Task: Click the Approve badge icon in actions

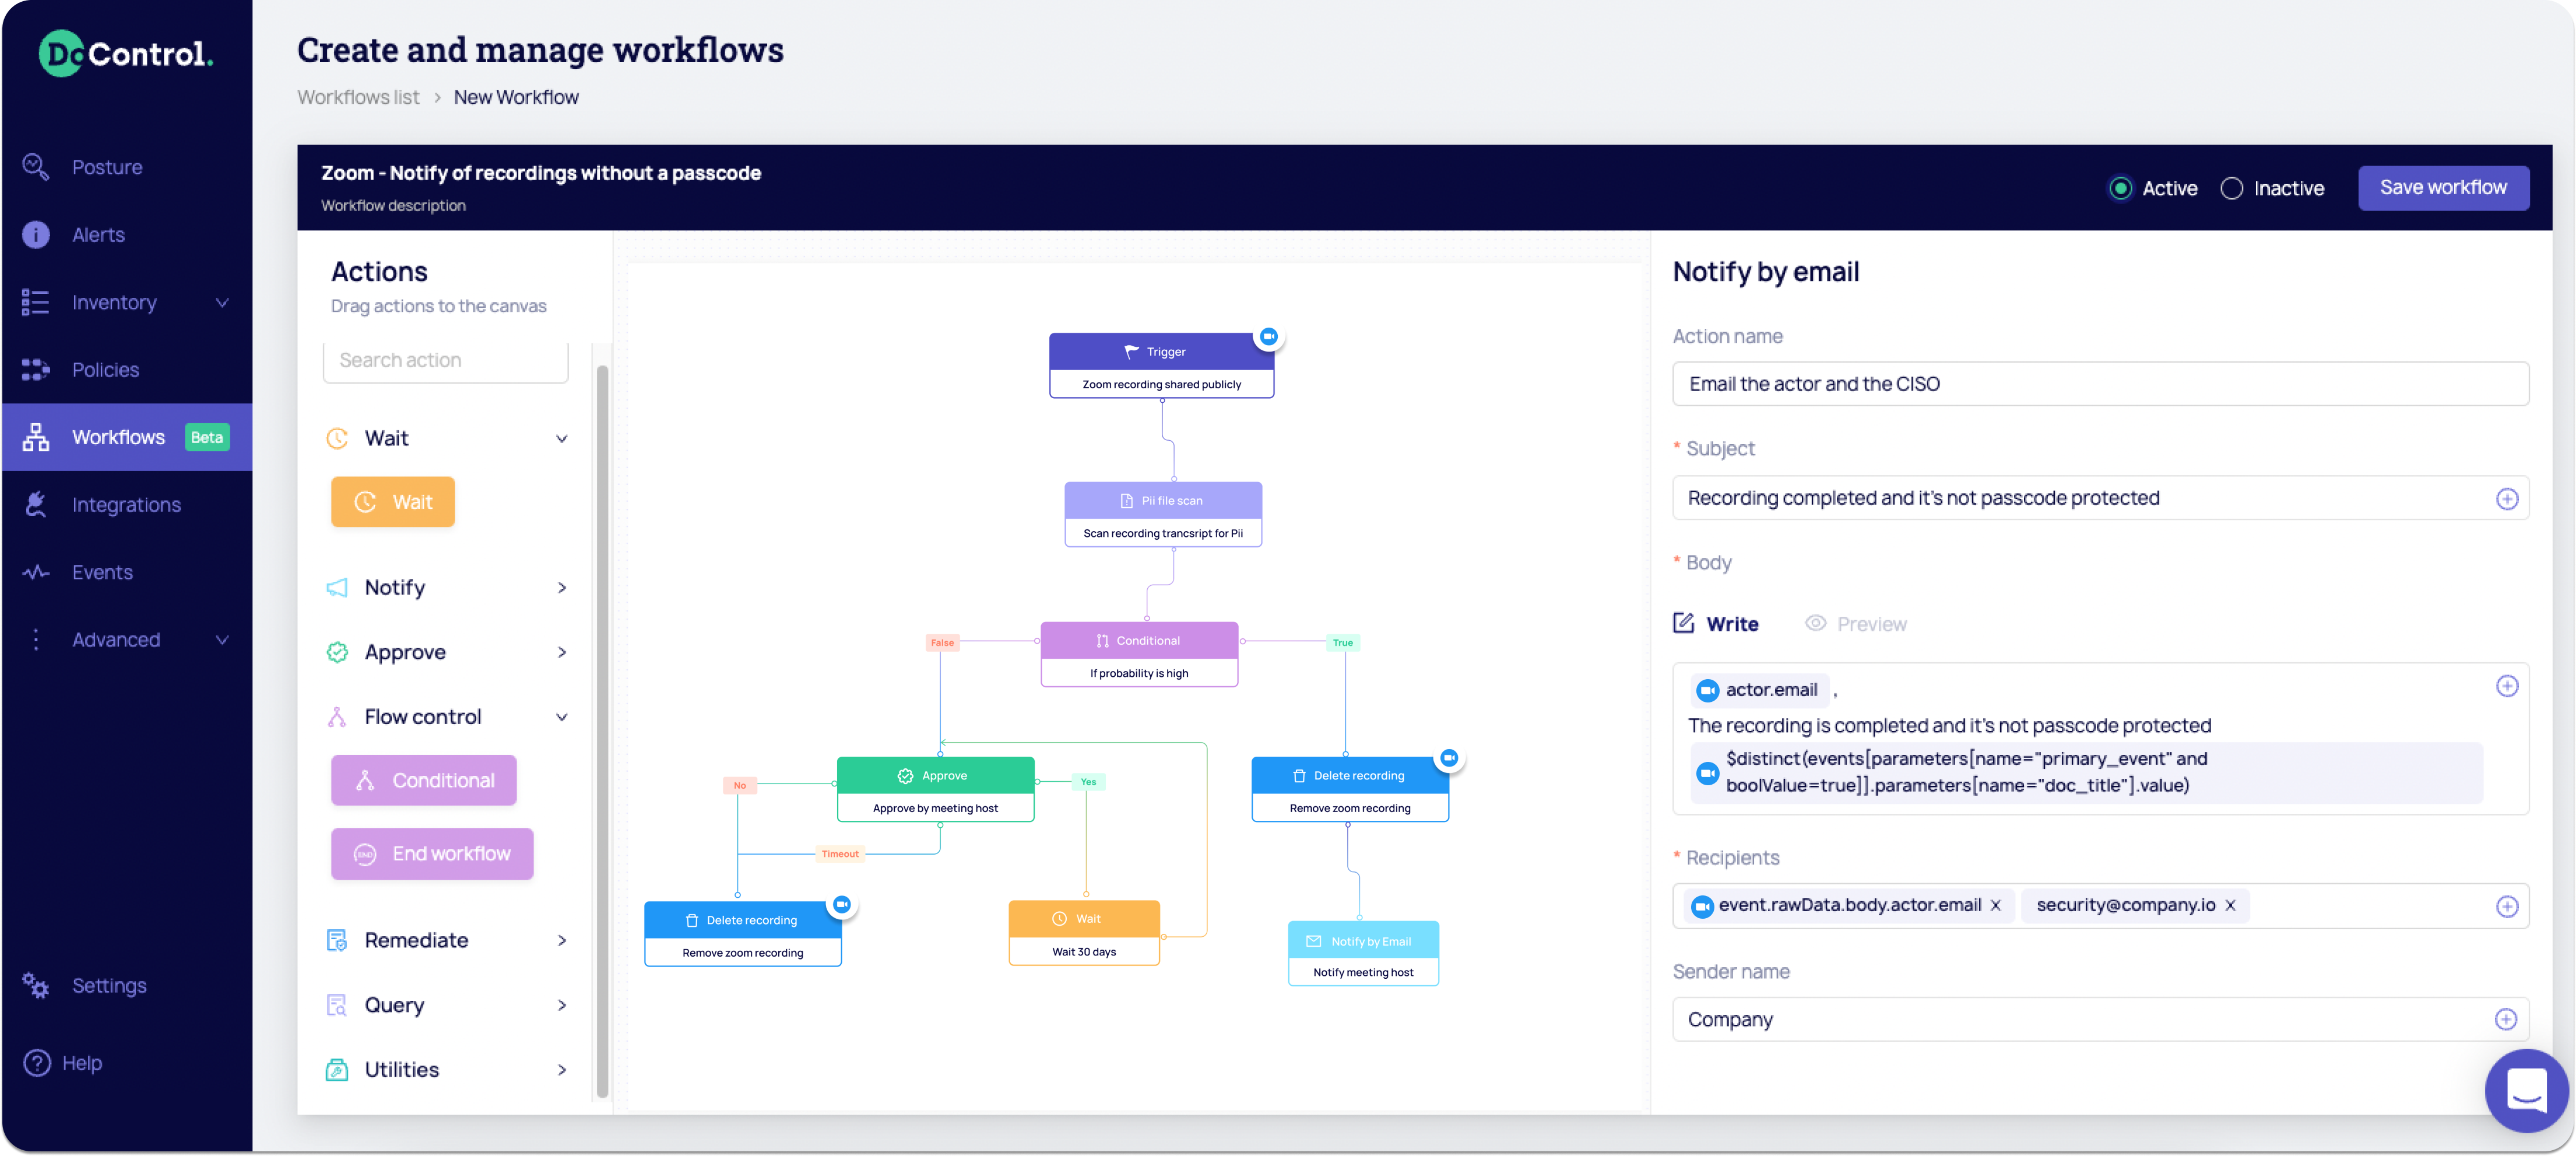Action: 337,652
